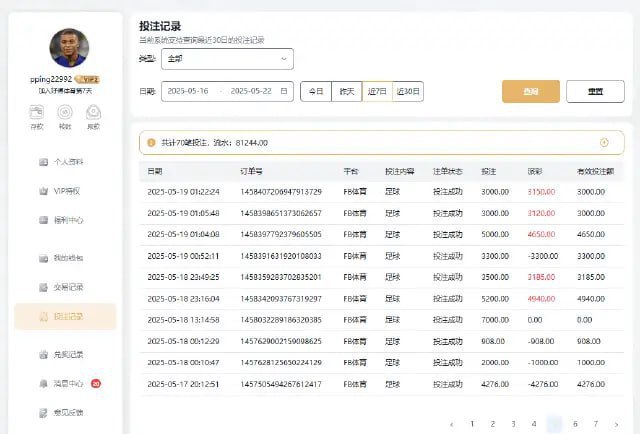
Task: Open 交易记录 in the sidebar menu
Action: tap(66, 287)
